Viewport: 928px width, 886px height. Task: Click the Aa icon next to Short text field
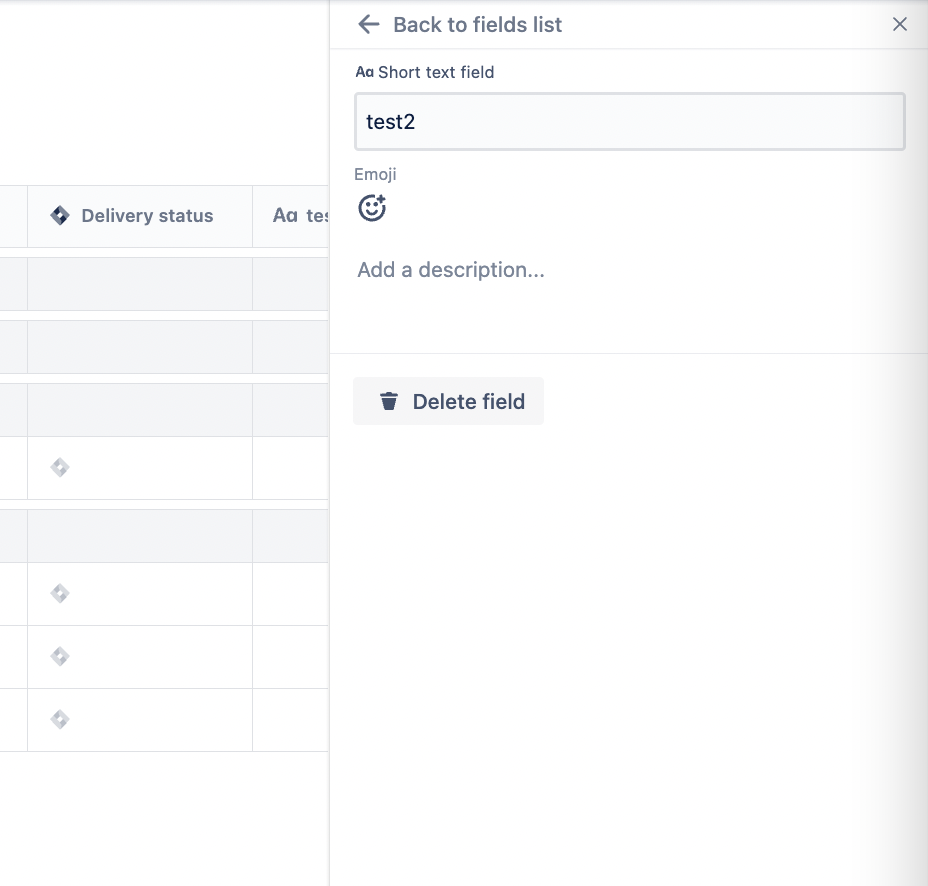364,72
